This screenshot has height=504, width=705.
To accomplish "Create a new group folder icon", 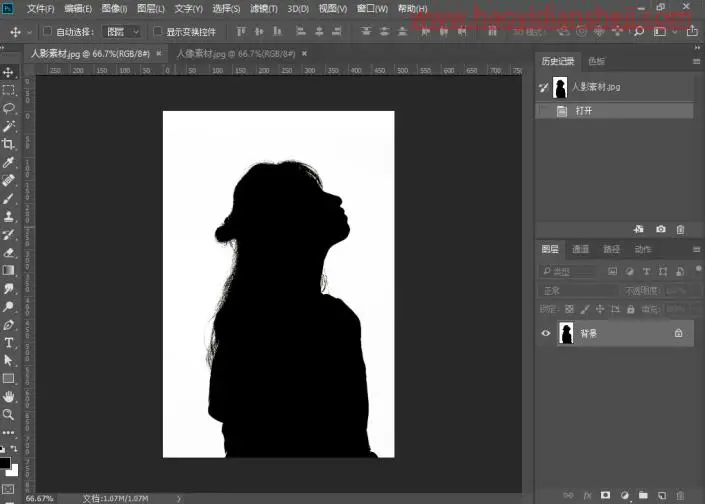I will (643, 495).
